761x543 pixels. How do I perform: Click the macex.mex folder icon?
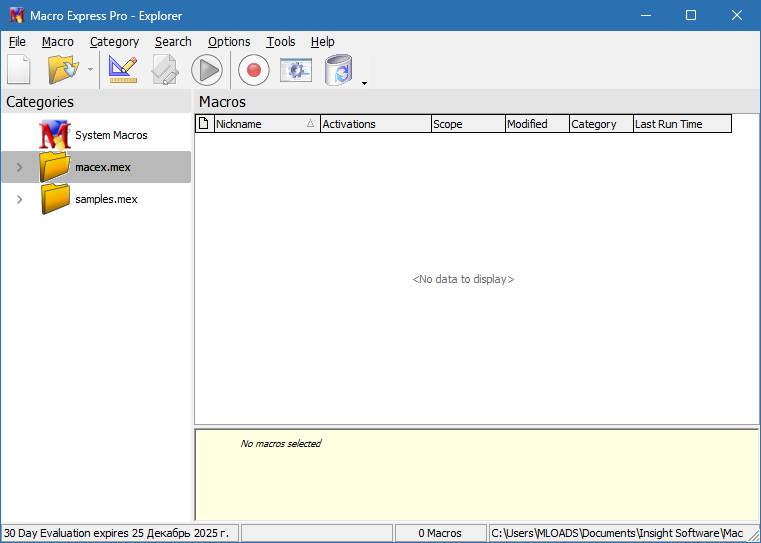point(55,167)
